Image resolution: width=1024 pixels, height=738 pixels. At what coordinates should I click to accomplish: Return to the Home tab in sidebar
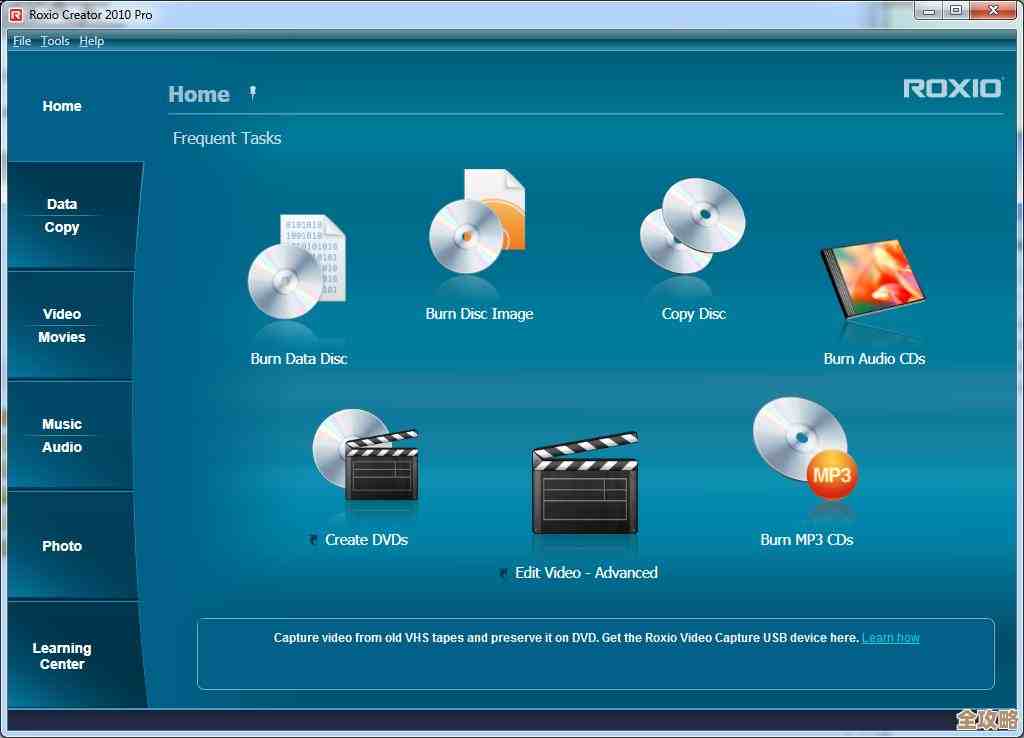[62, 106]
